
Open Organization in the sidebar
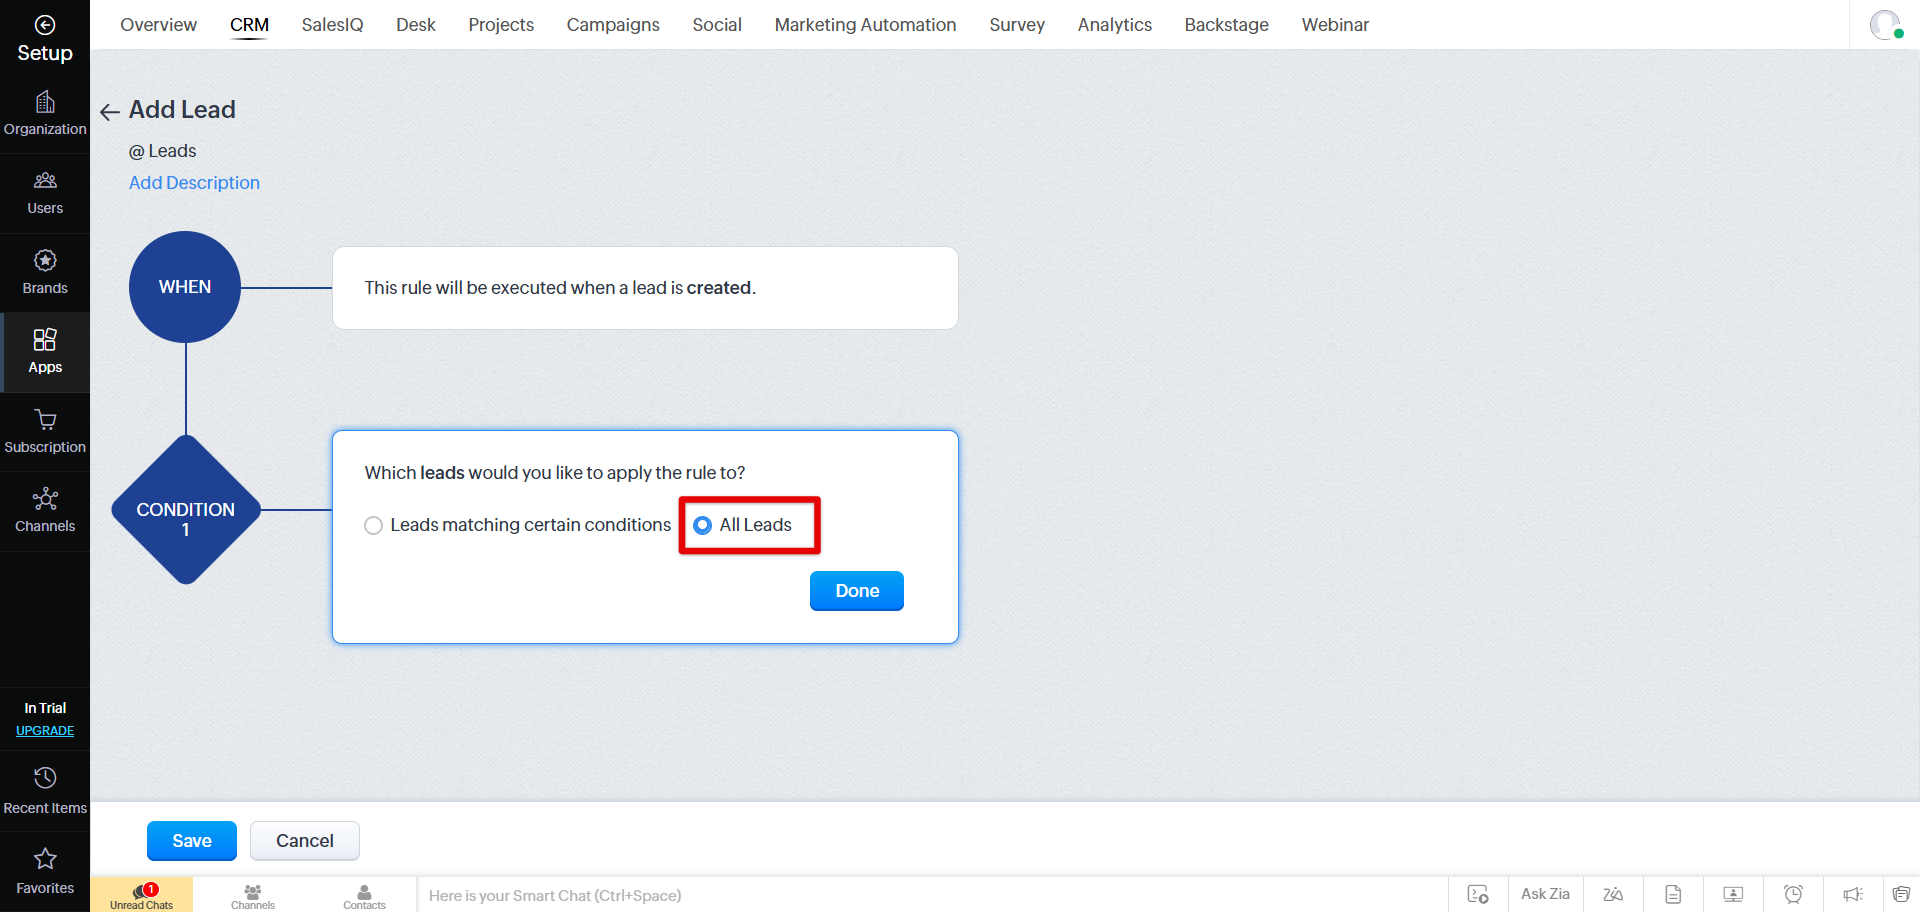[x=45, y=114]
